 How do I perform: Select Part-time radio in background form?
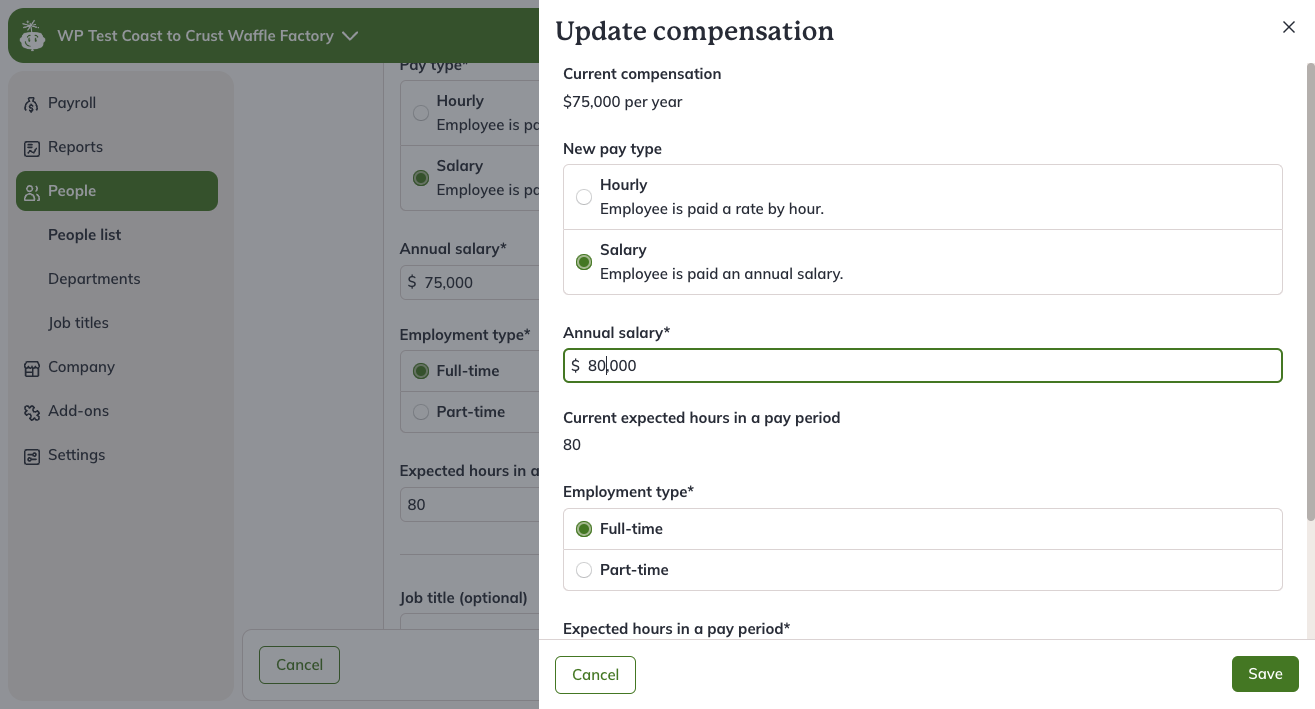[x=421, y=412]
